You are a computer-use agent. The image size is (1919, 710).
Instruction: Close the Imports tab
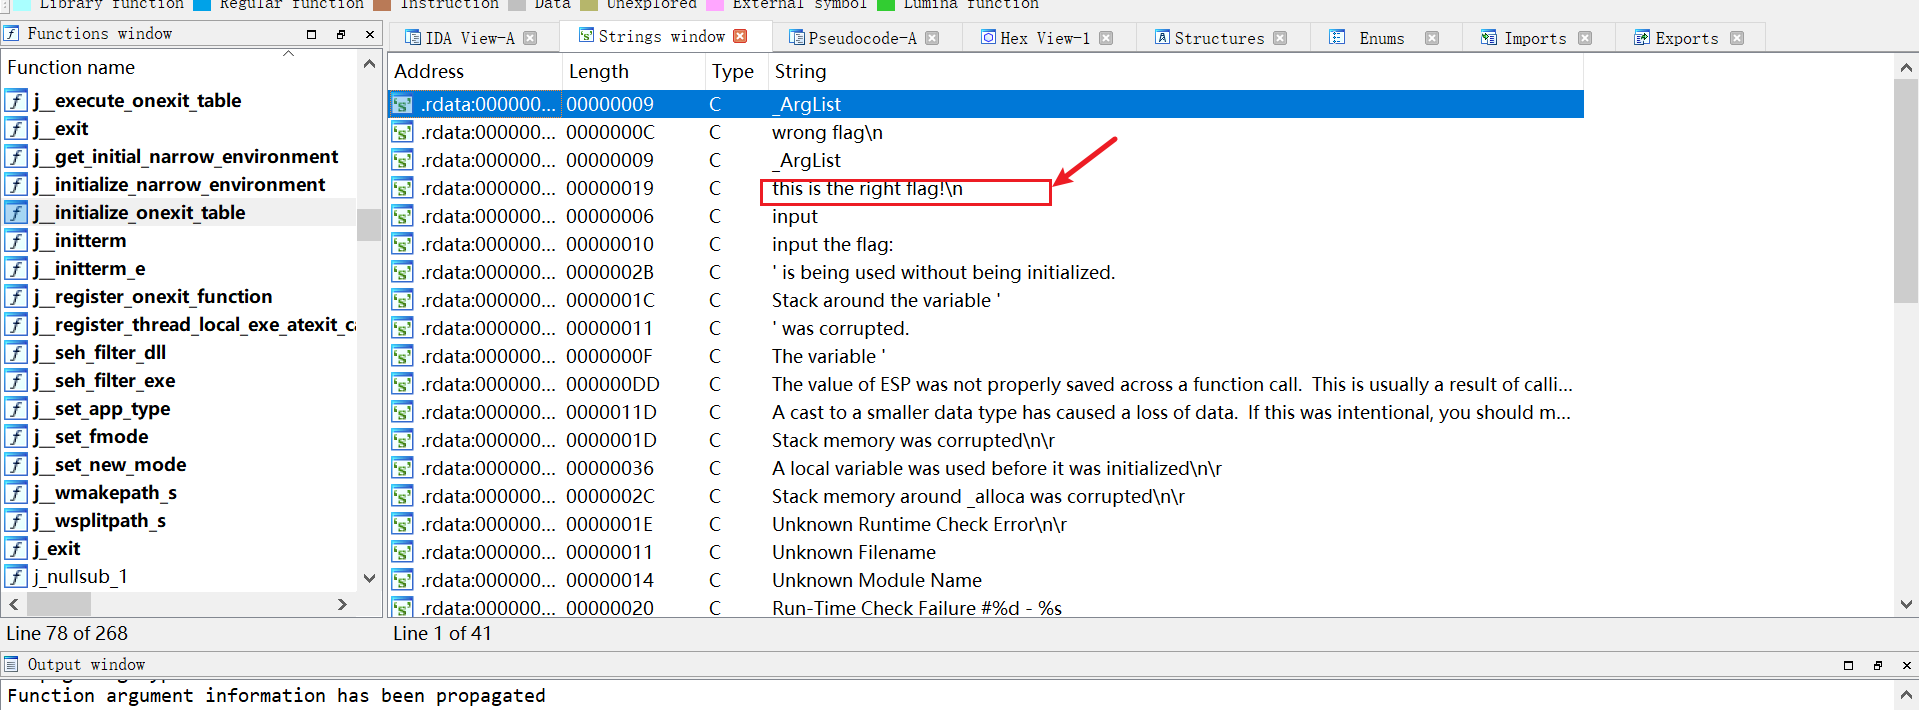(1585, 38)
